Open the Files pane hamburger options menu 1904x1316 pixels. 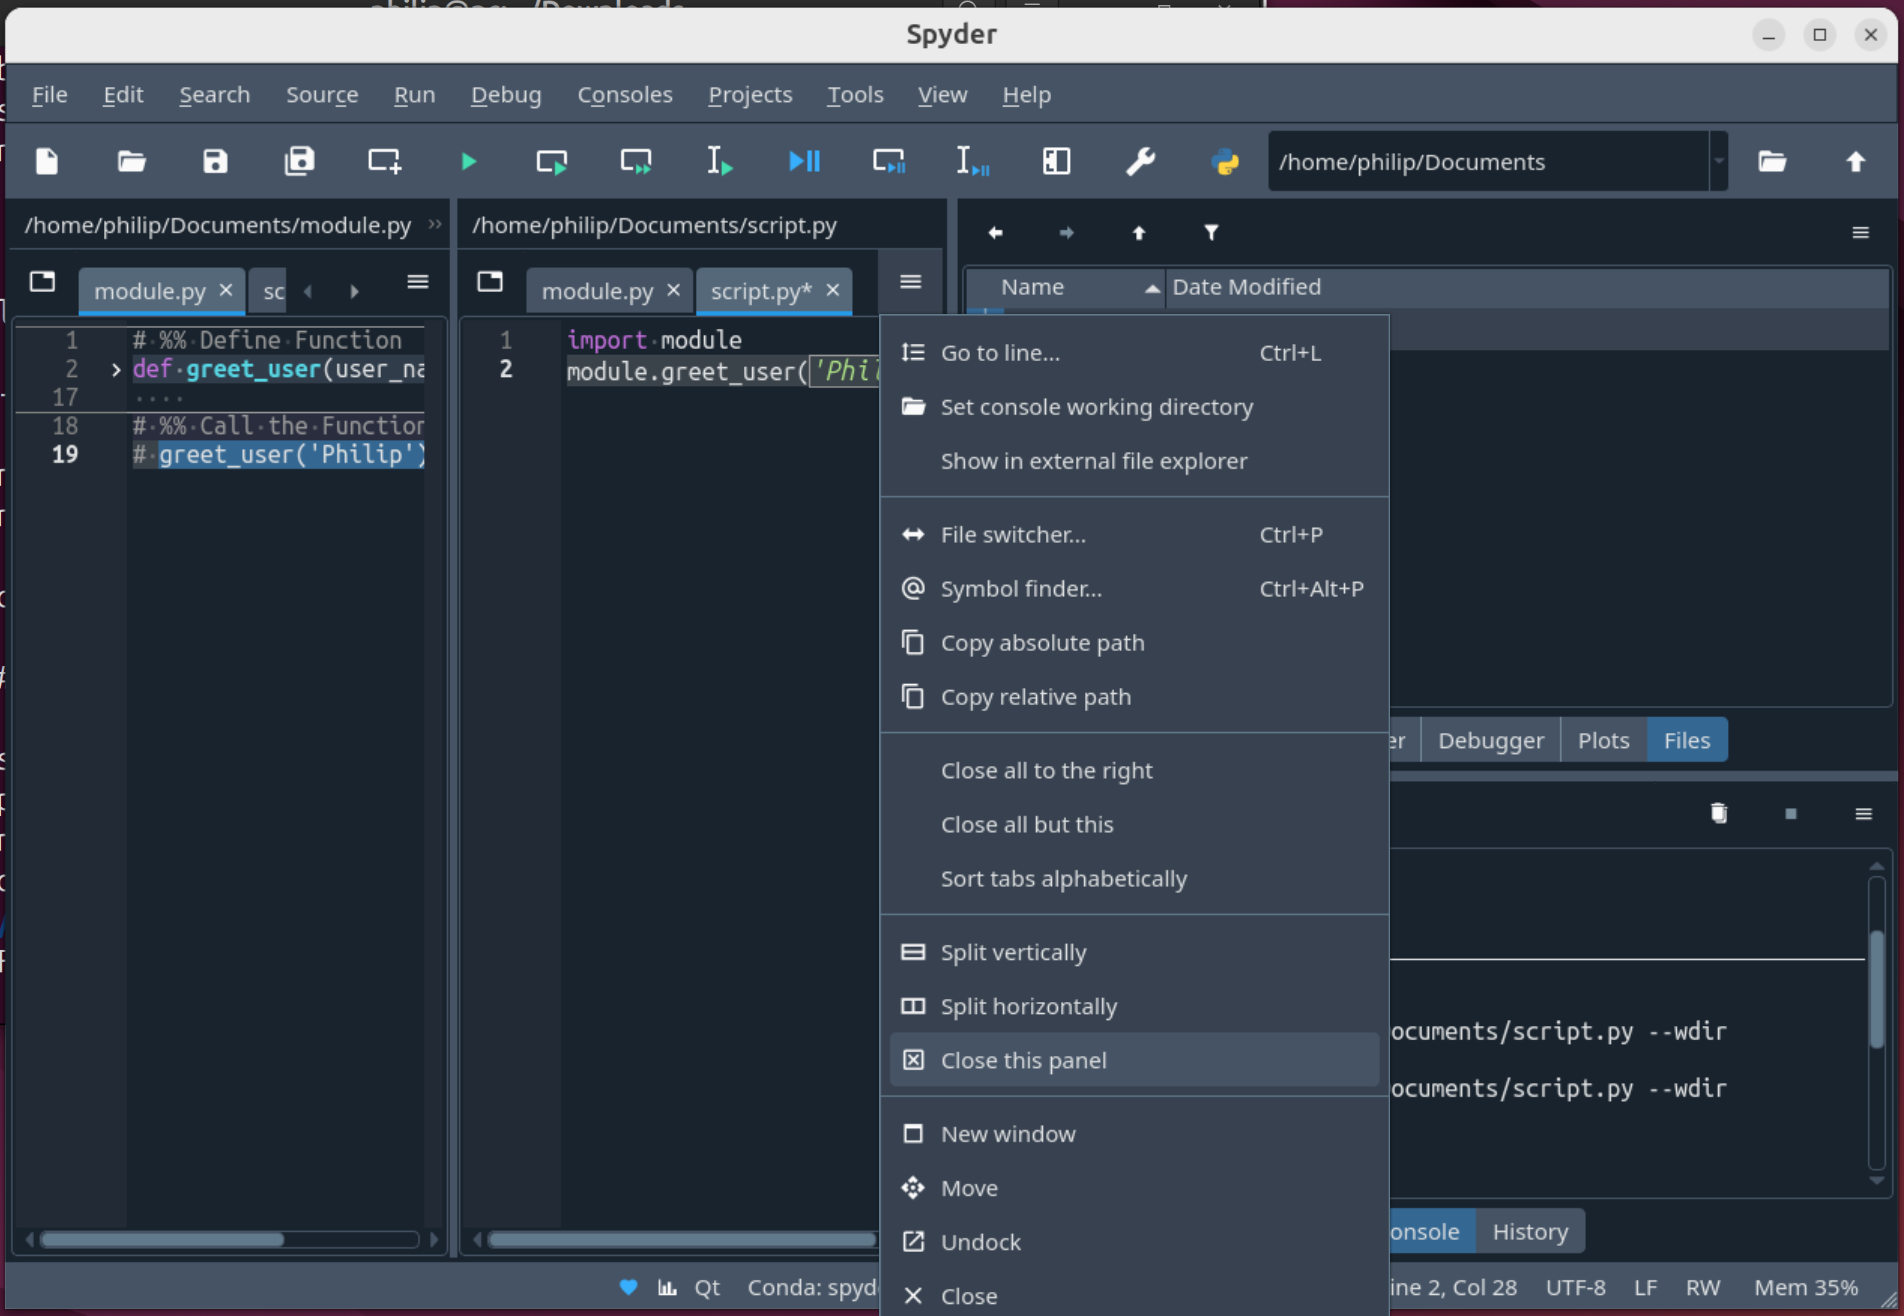[x=1860, y=232]
